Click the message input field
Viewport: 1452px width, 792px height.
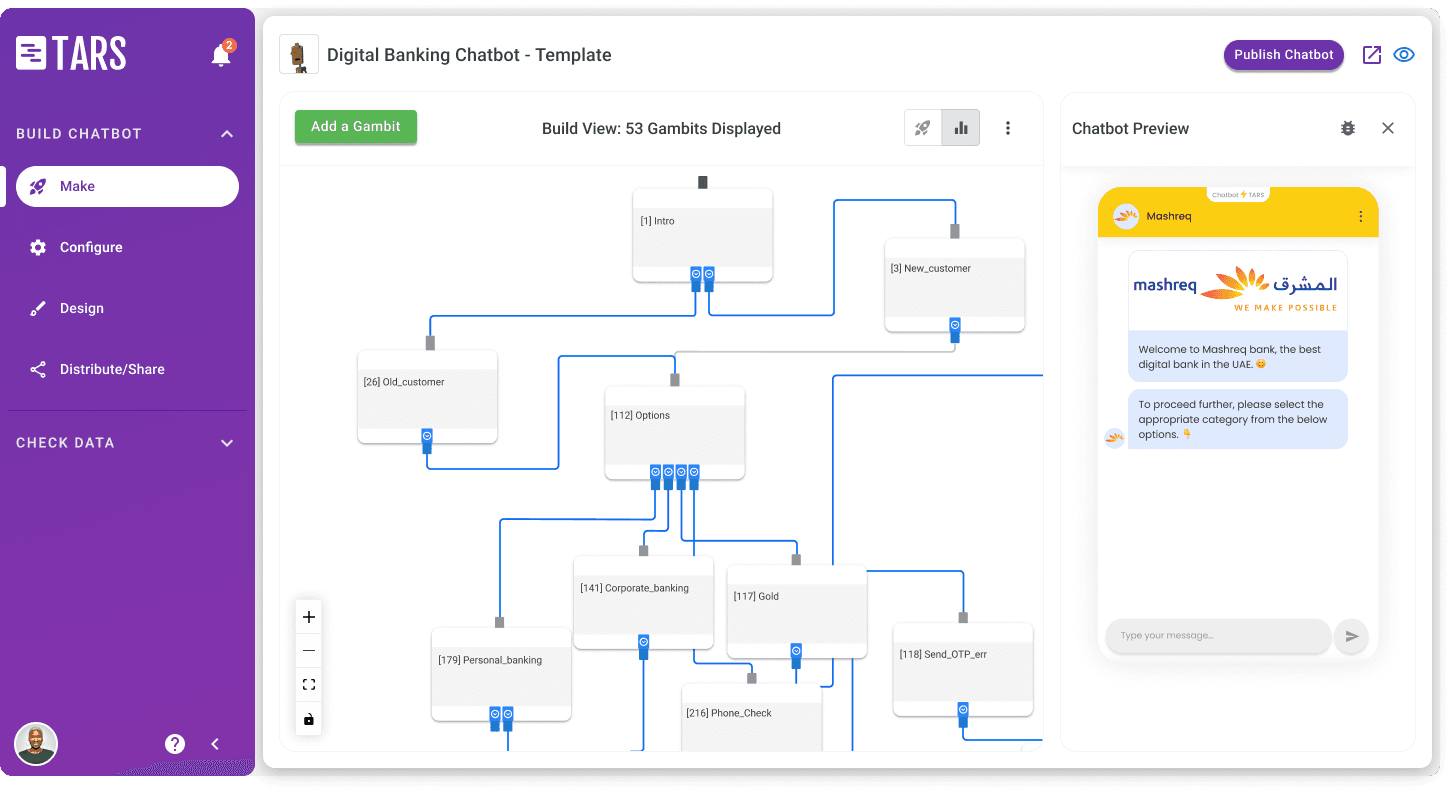point(1218,636)
